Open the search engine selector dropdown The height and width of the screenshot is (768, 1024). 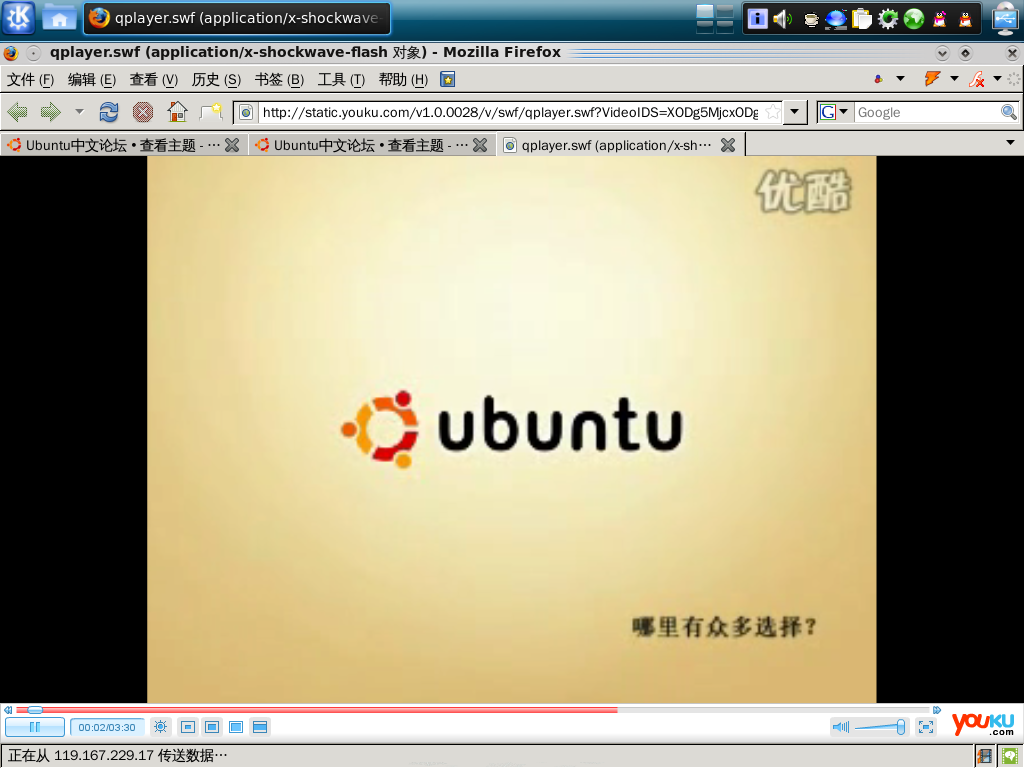point(835,112)
